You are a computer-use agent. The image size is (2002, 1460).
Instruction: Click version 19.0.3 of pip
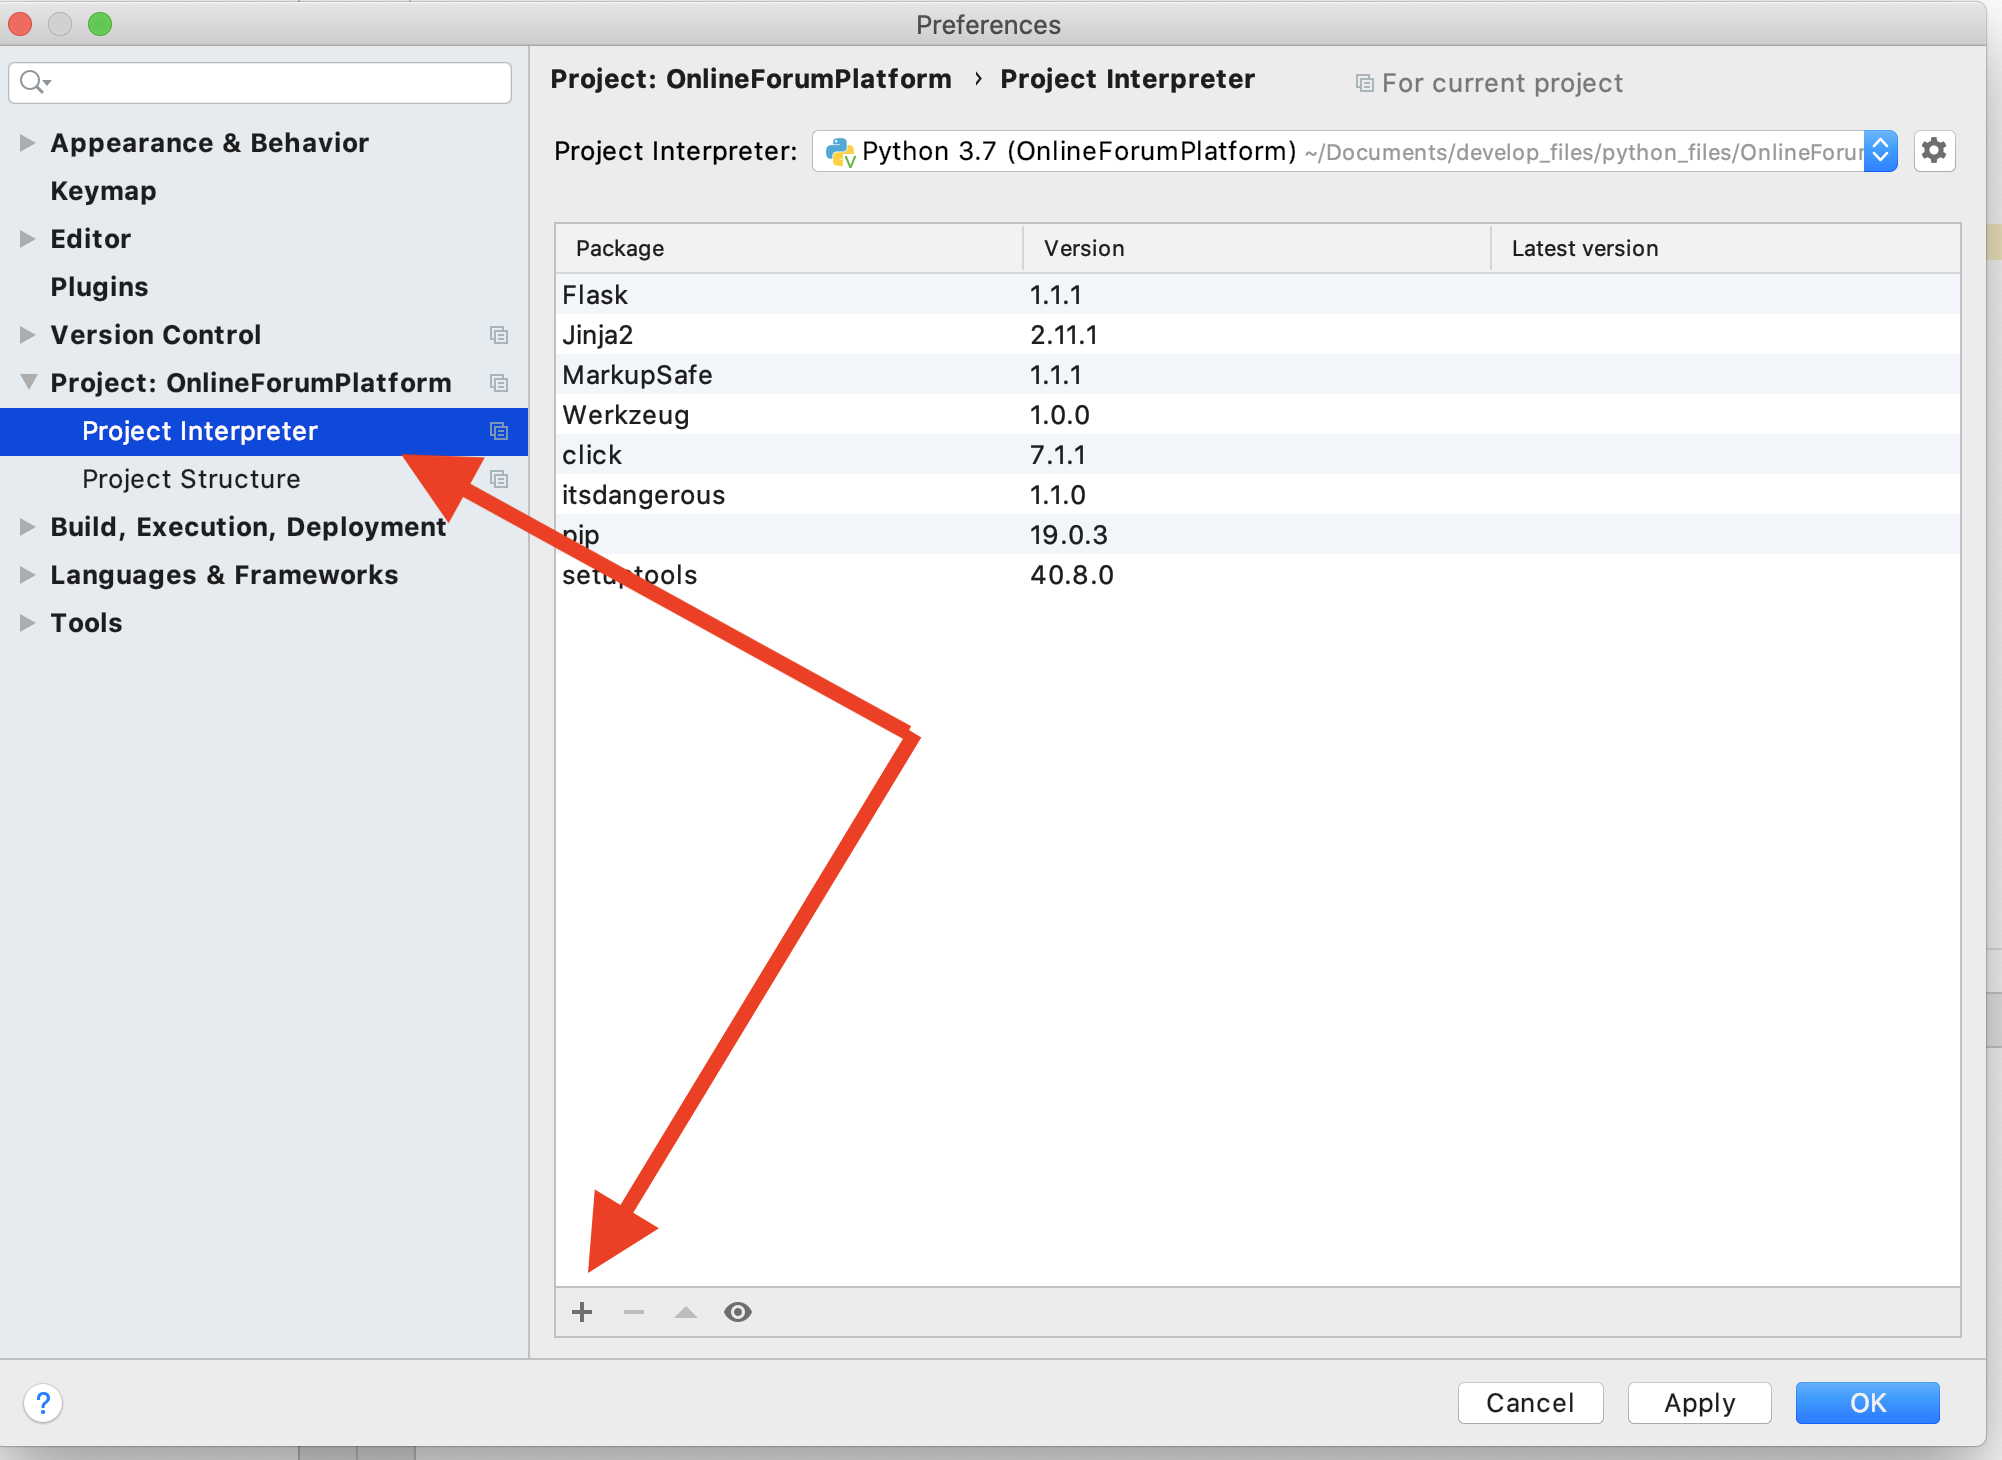[x=1069, y=535]
